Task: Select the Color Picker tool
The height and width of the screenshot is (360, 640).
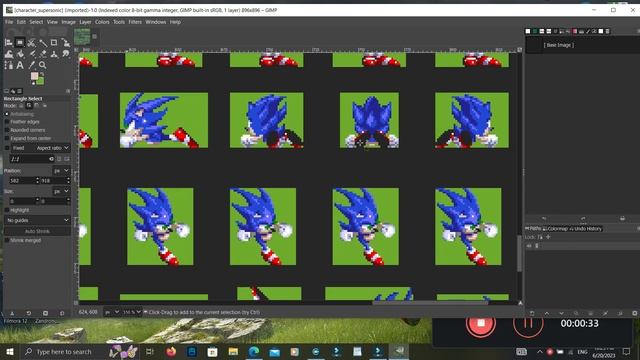Action: click(31, 65)
